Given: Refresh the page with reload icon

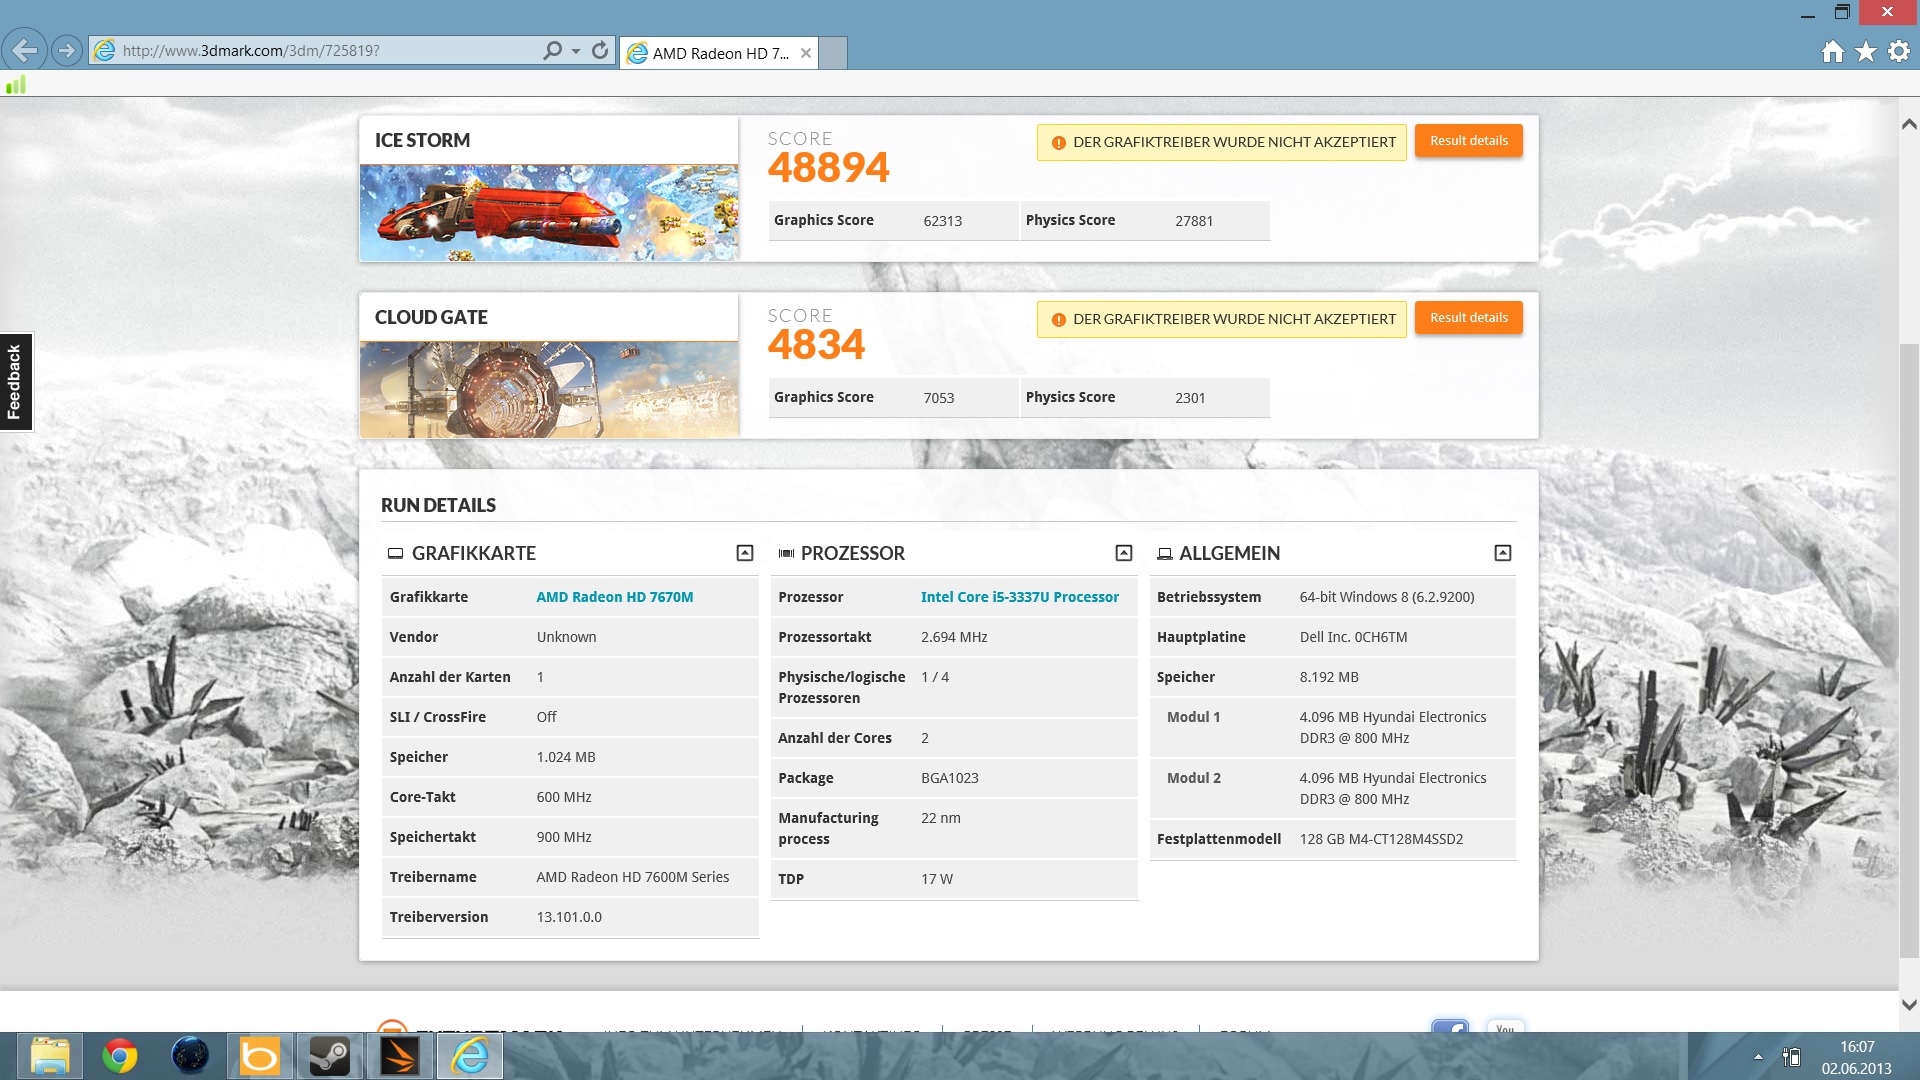Looking at the screenshot, I should coord(600,50).
